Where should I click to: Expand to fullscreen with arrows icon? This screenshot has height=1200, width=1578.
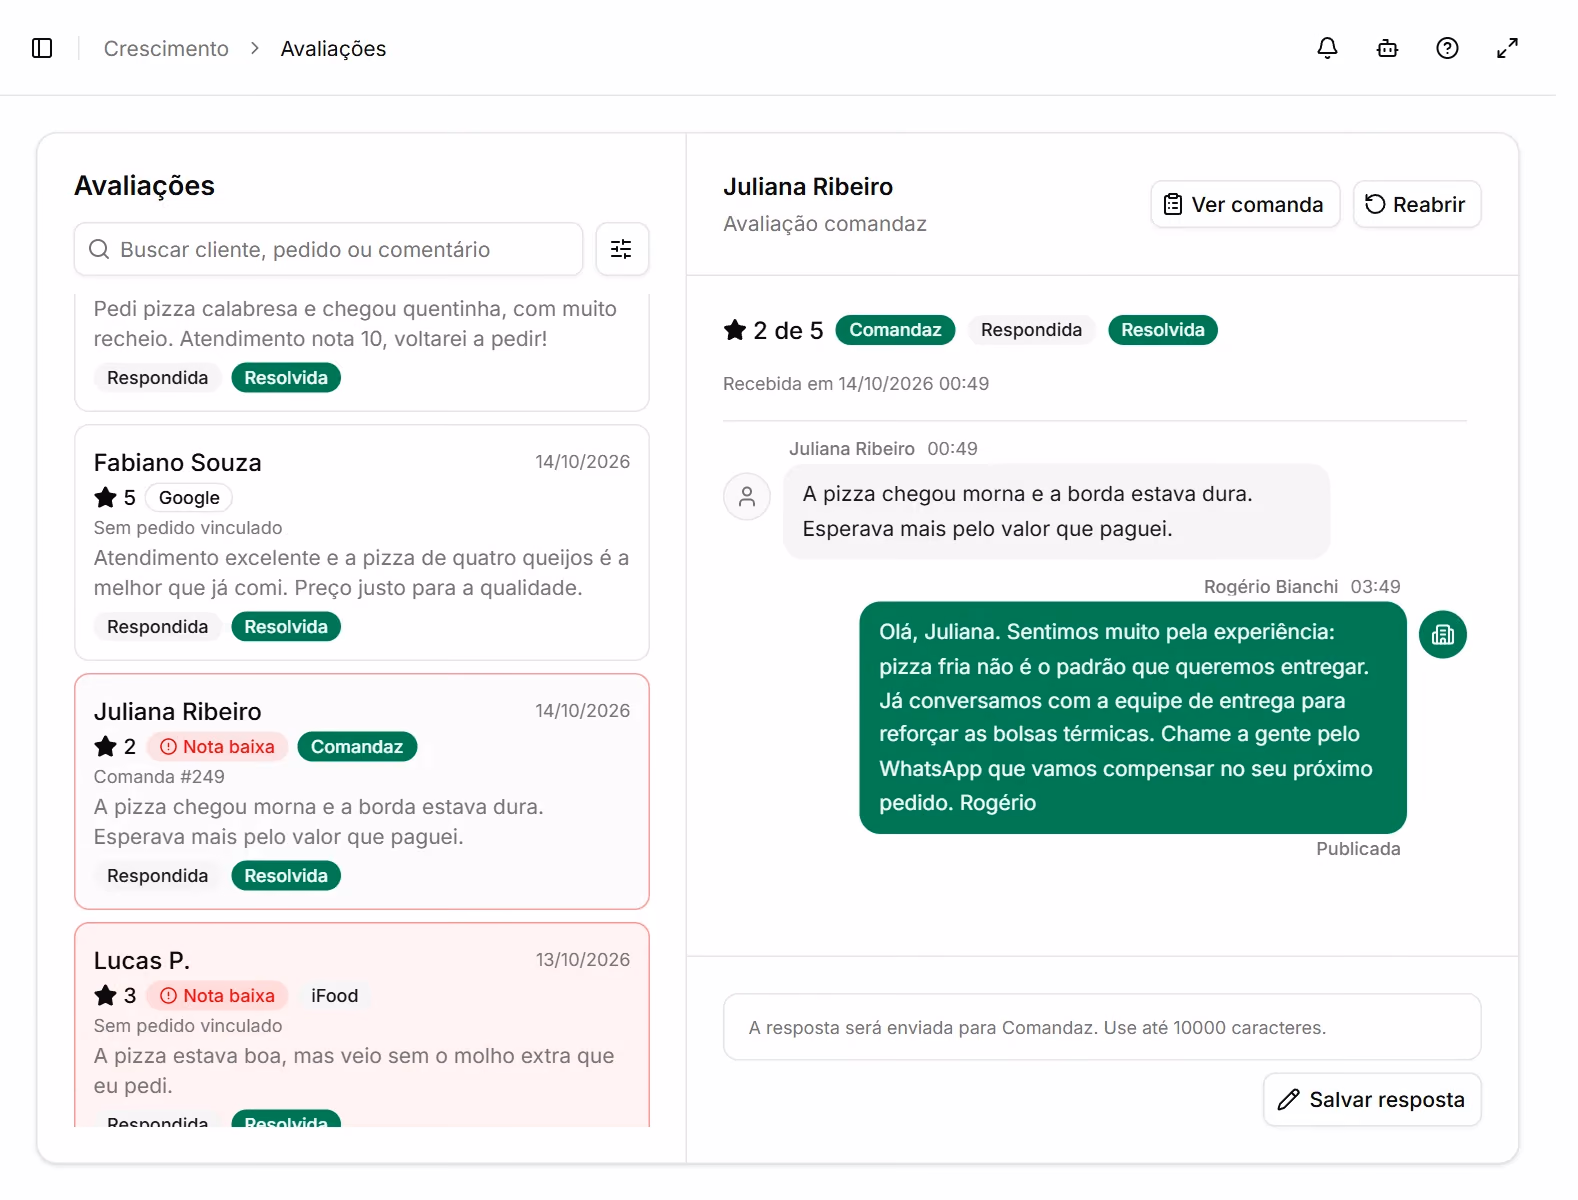[x=1507, y=48]
